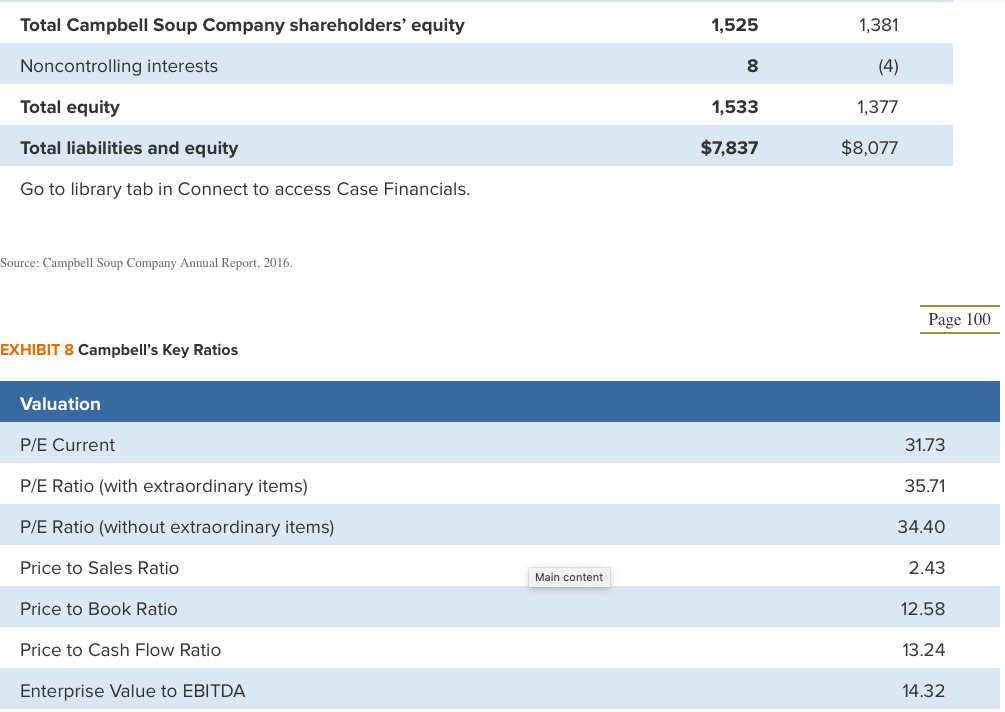Select the P/E Ratio without extraordinary items row

pyautogui.click(x=176, y=526)
